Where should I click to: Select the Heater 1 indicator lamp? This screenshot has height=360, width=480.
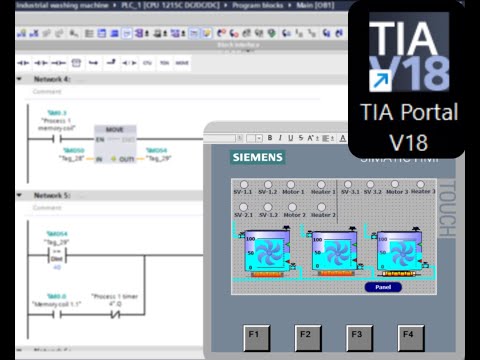coord(321,184)
